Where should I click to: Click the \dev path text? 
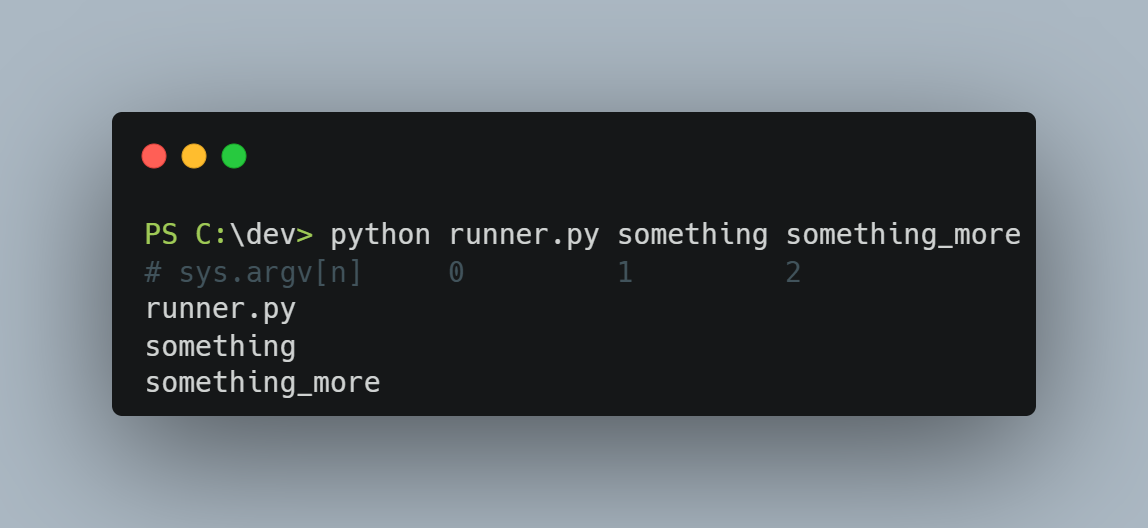(x=263, y=234)
